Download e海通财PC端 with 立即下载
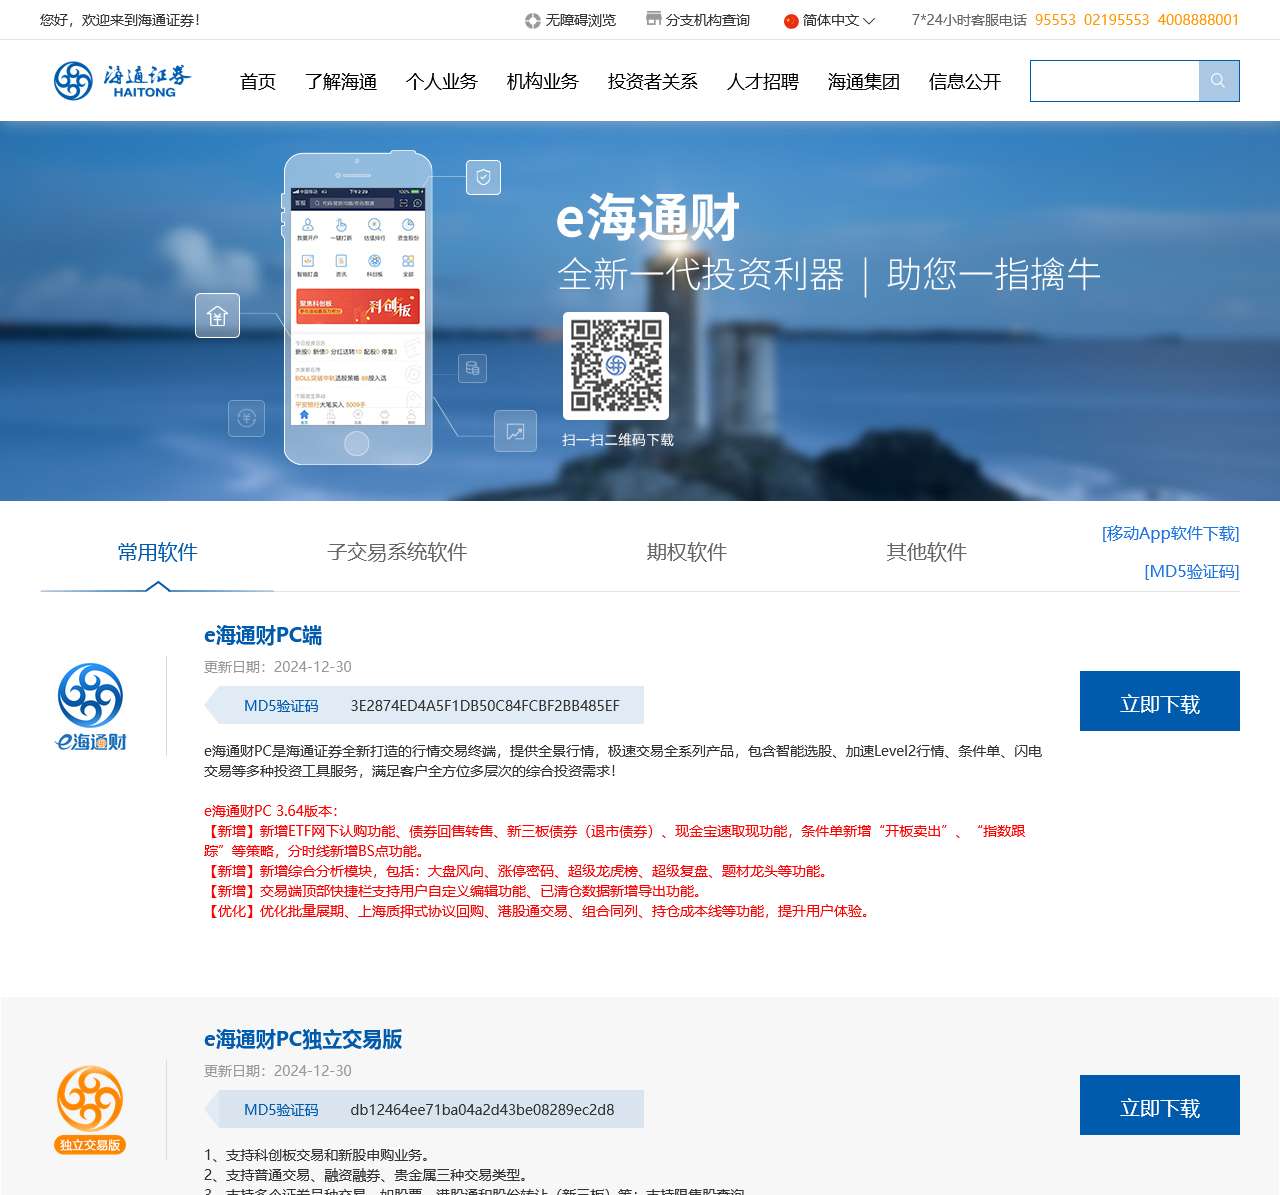The width and height of the screenshot is (1280, 1195). click(x=1160, y=701)
